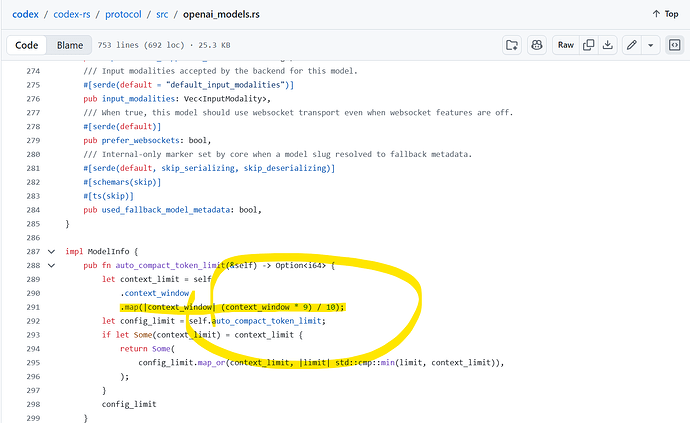Open the src folder breadcrumb

[x=162, y=14]
